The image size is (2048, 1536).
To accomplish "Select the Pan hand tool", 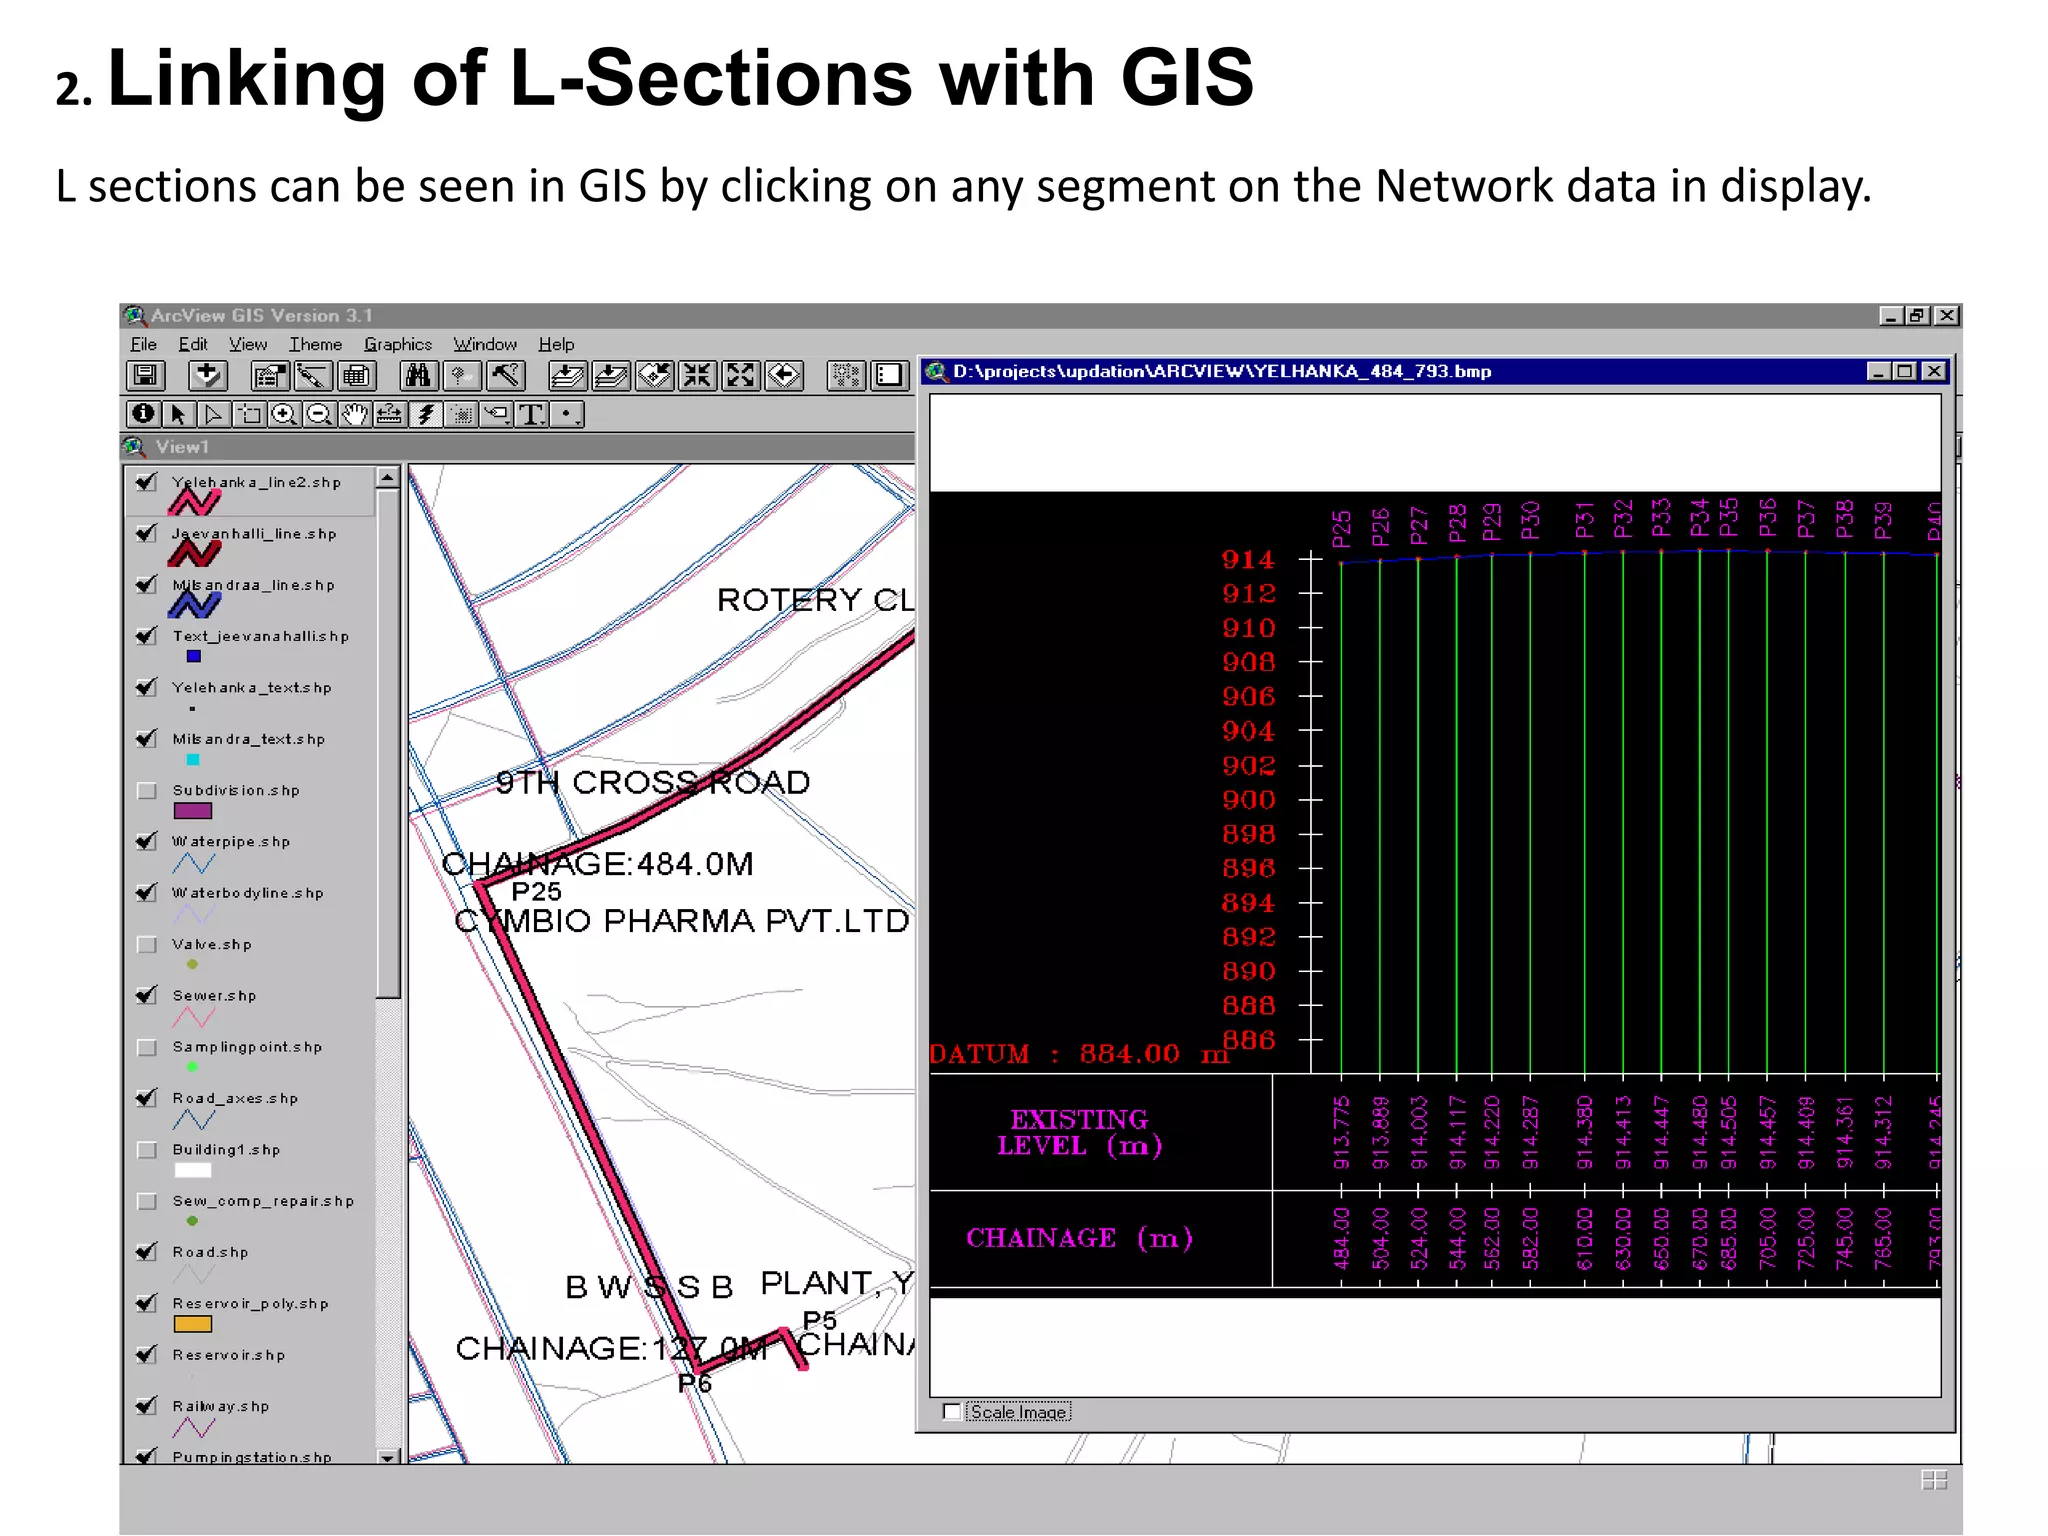I will coord(354,414).
